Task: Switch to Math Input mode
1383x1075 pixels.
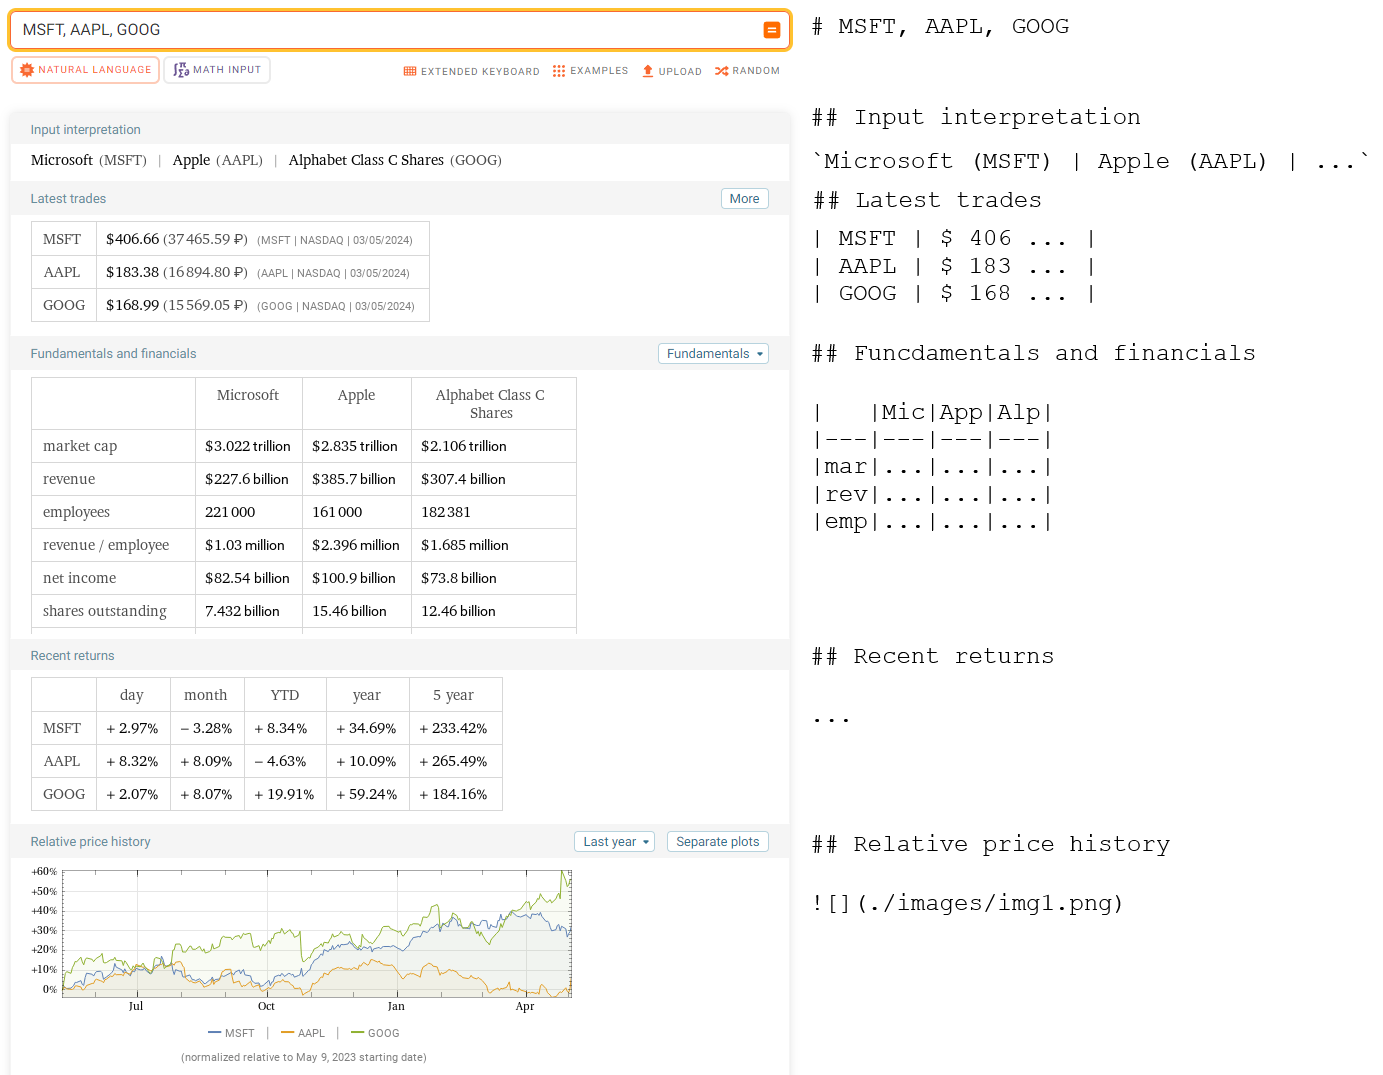Action: pyautogui.click(x=217, y=70)
